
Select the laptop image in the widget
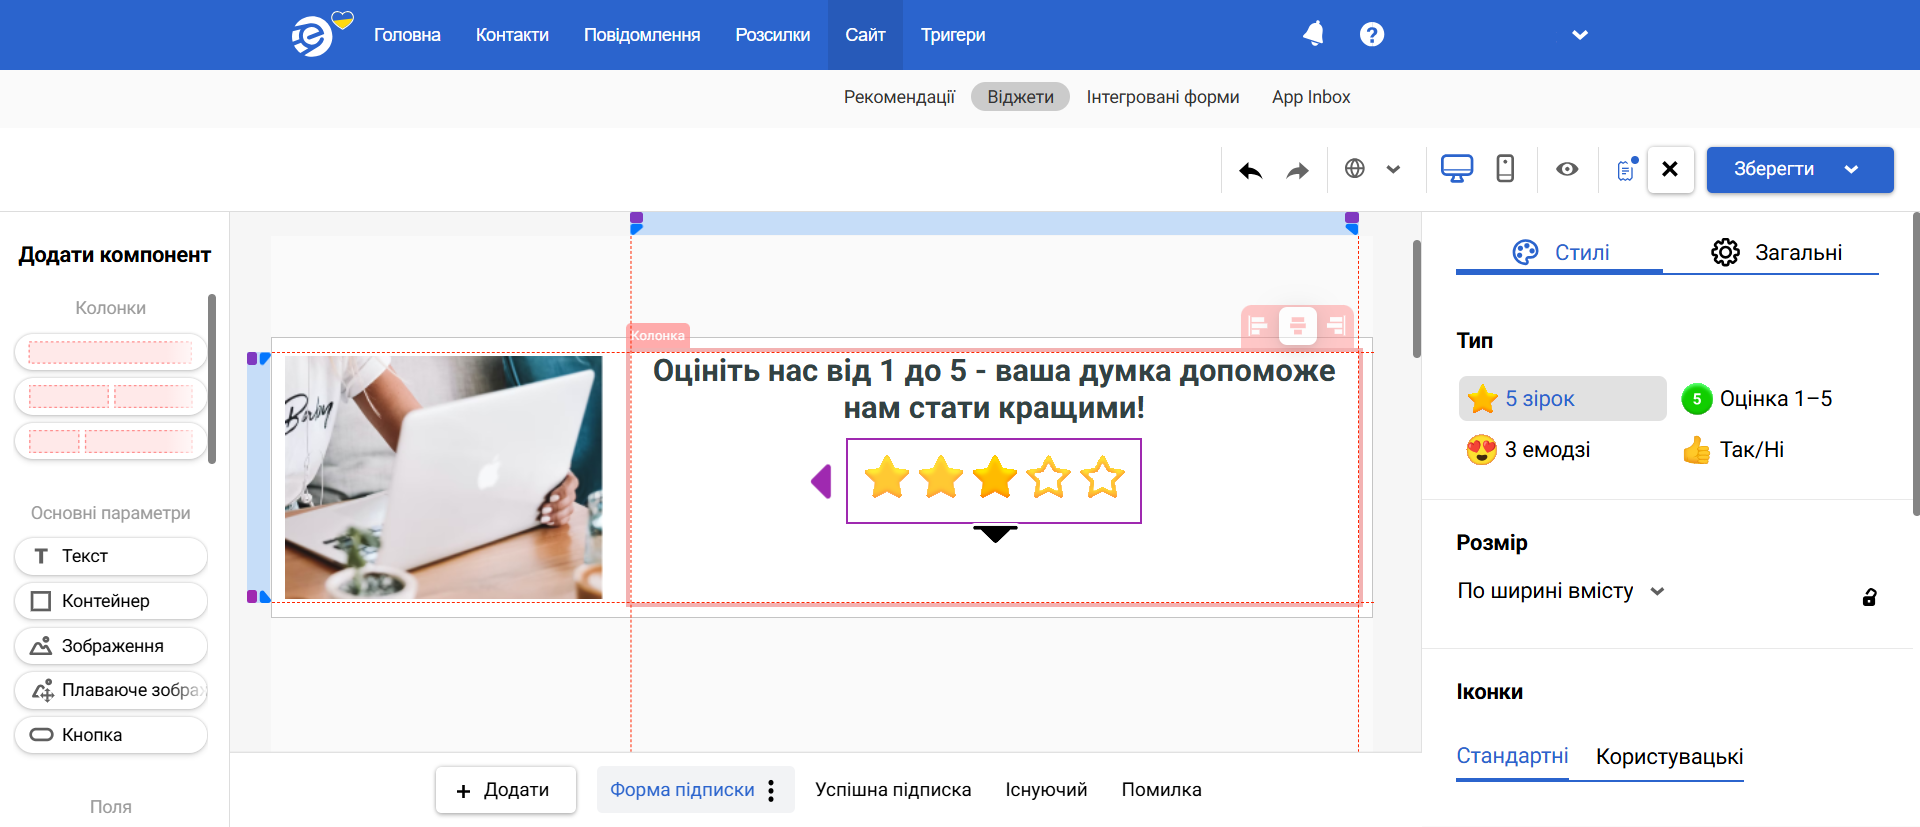click(x=443, y=477)
